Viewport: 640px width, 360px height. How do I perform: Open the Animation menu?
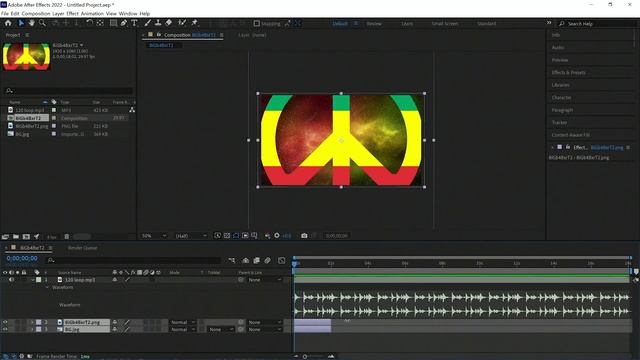pos(92,13)
